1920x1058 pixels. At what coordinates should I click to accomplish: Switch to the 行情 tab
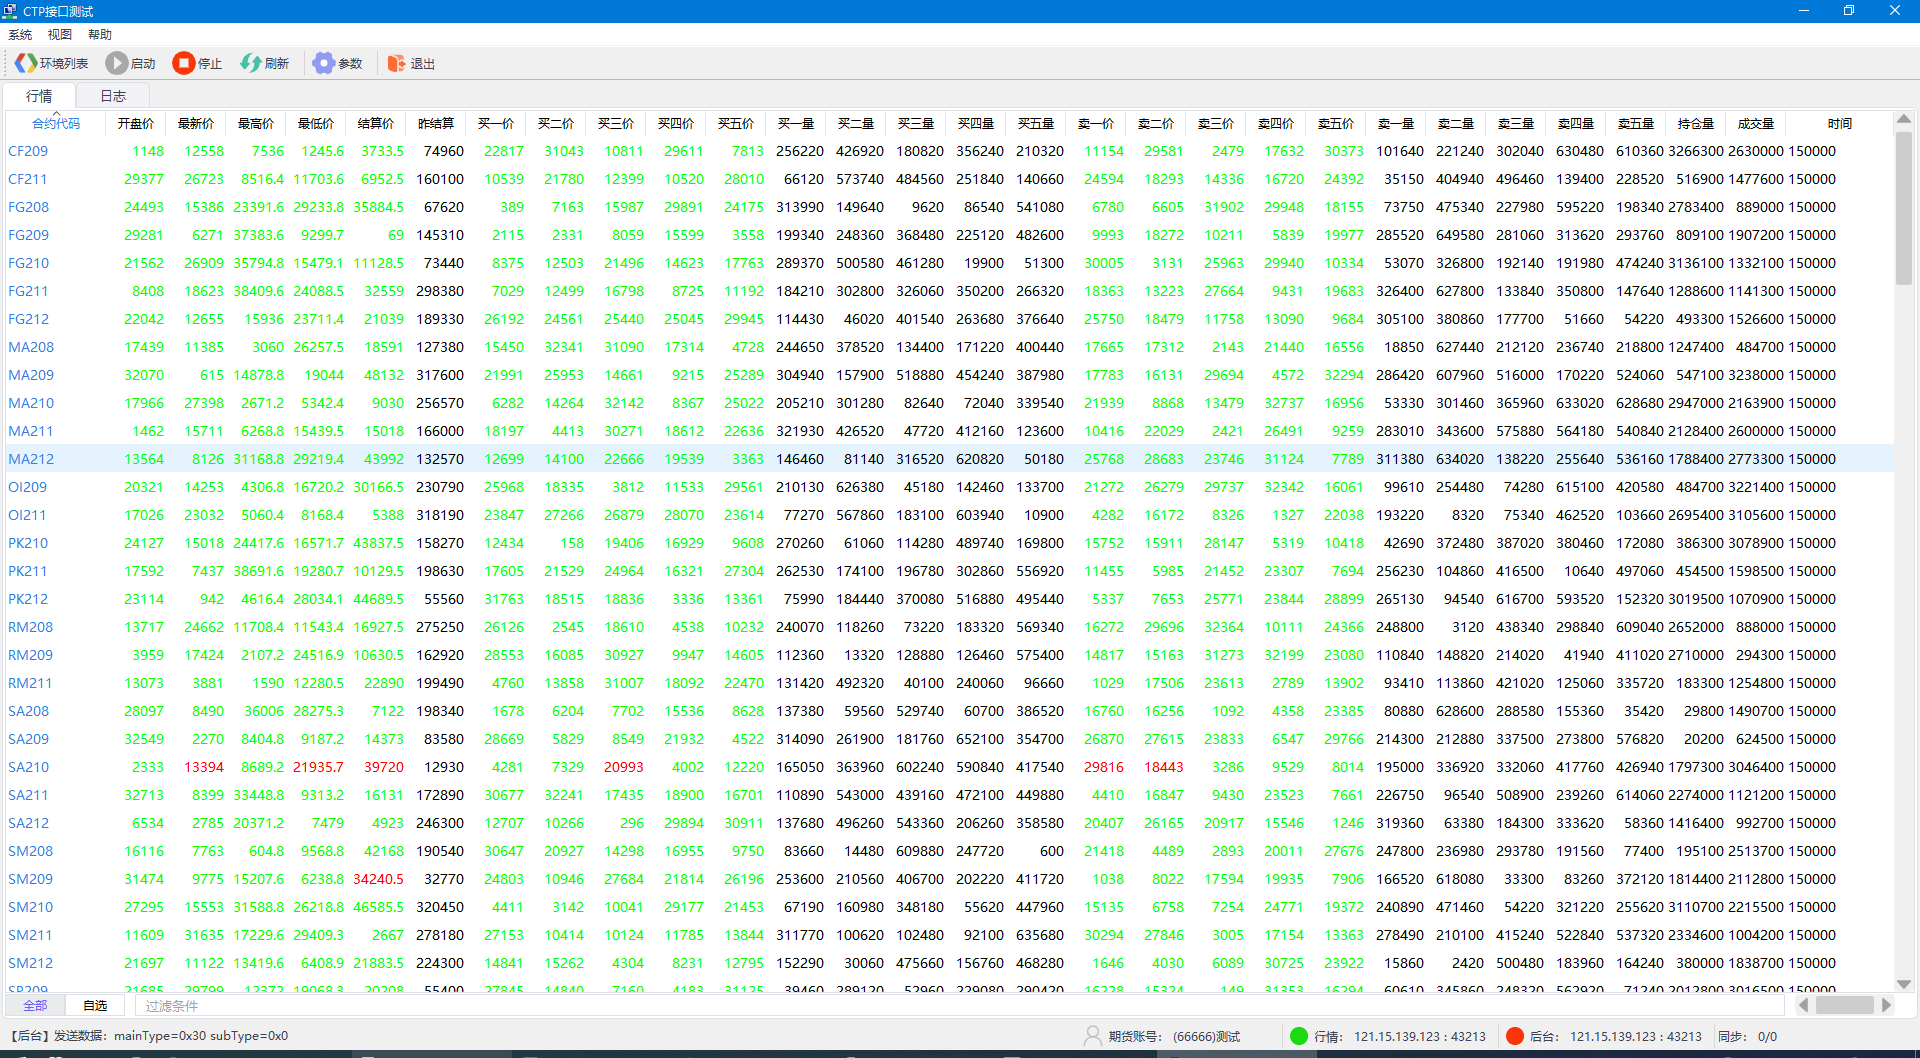pos(39,96)
